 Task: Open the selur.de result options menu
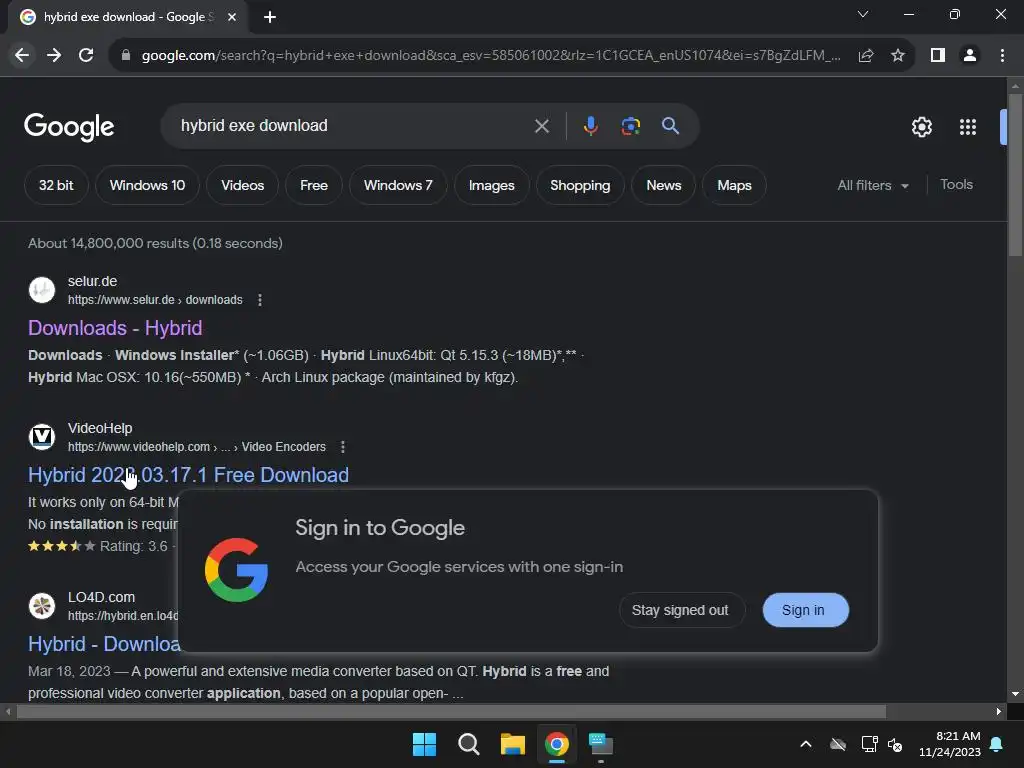260,300
